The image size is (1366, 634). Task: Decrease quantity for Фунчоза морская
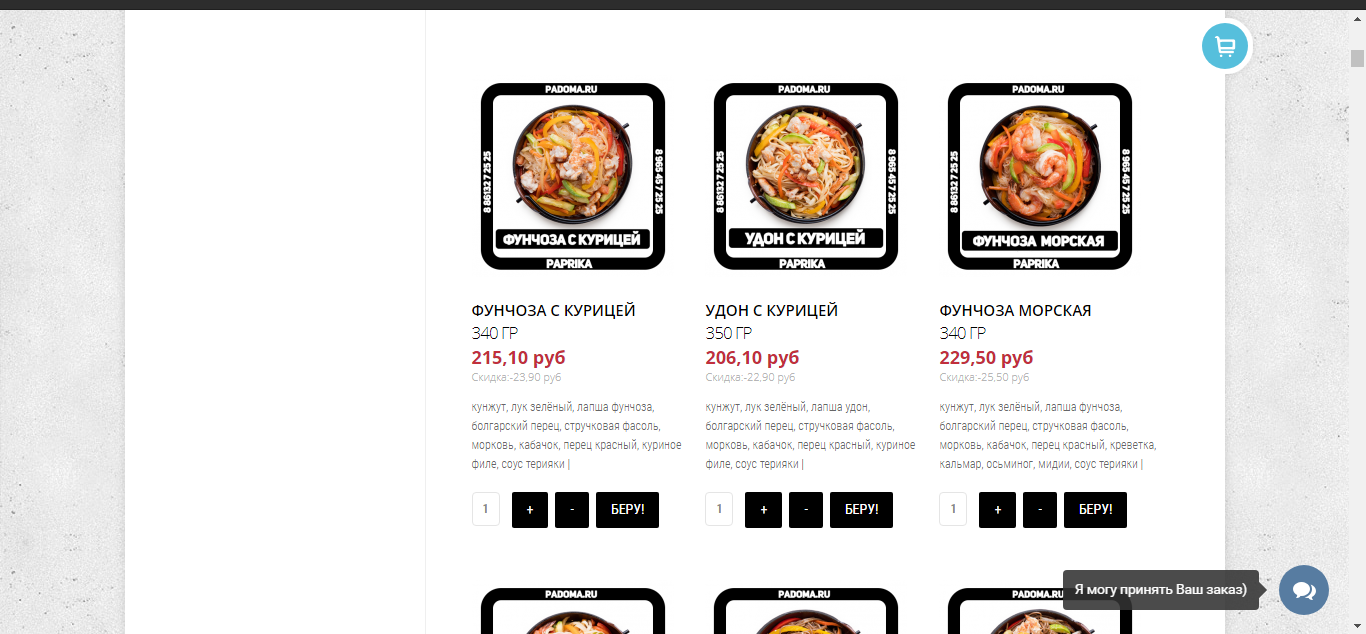pos(1040,510)
